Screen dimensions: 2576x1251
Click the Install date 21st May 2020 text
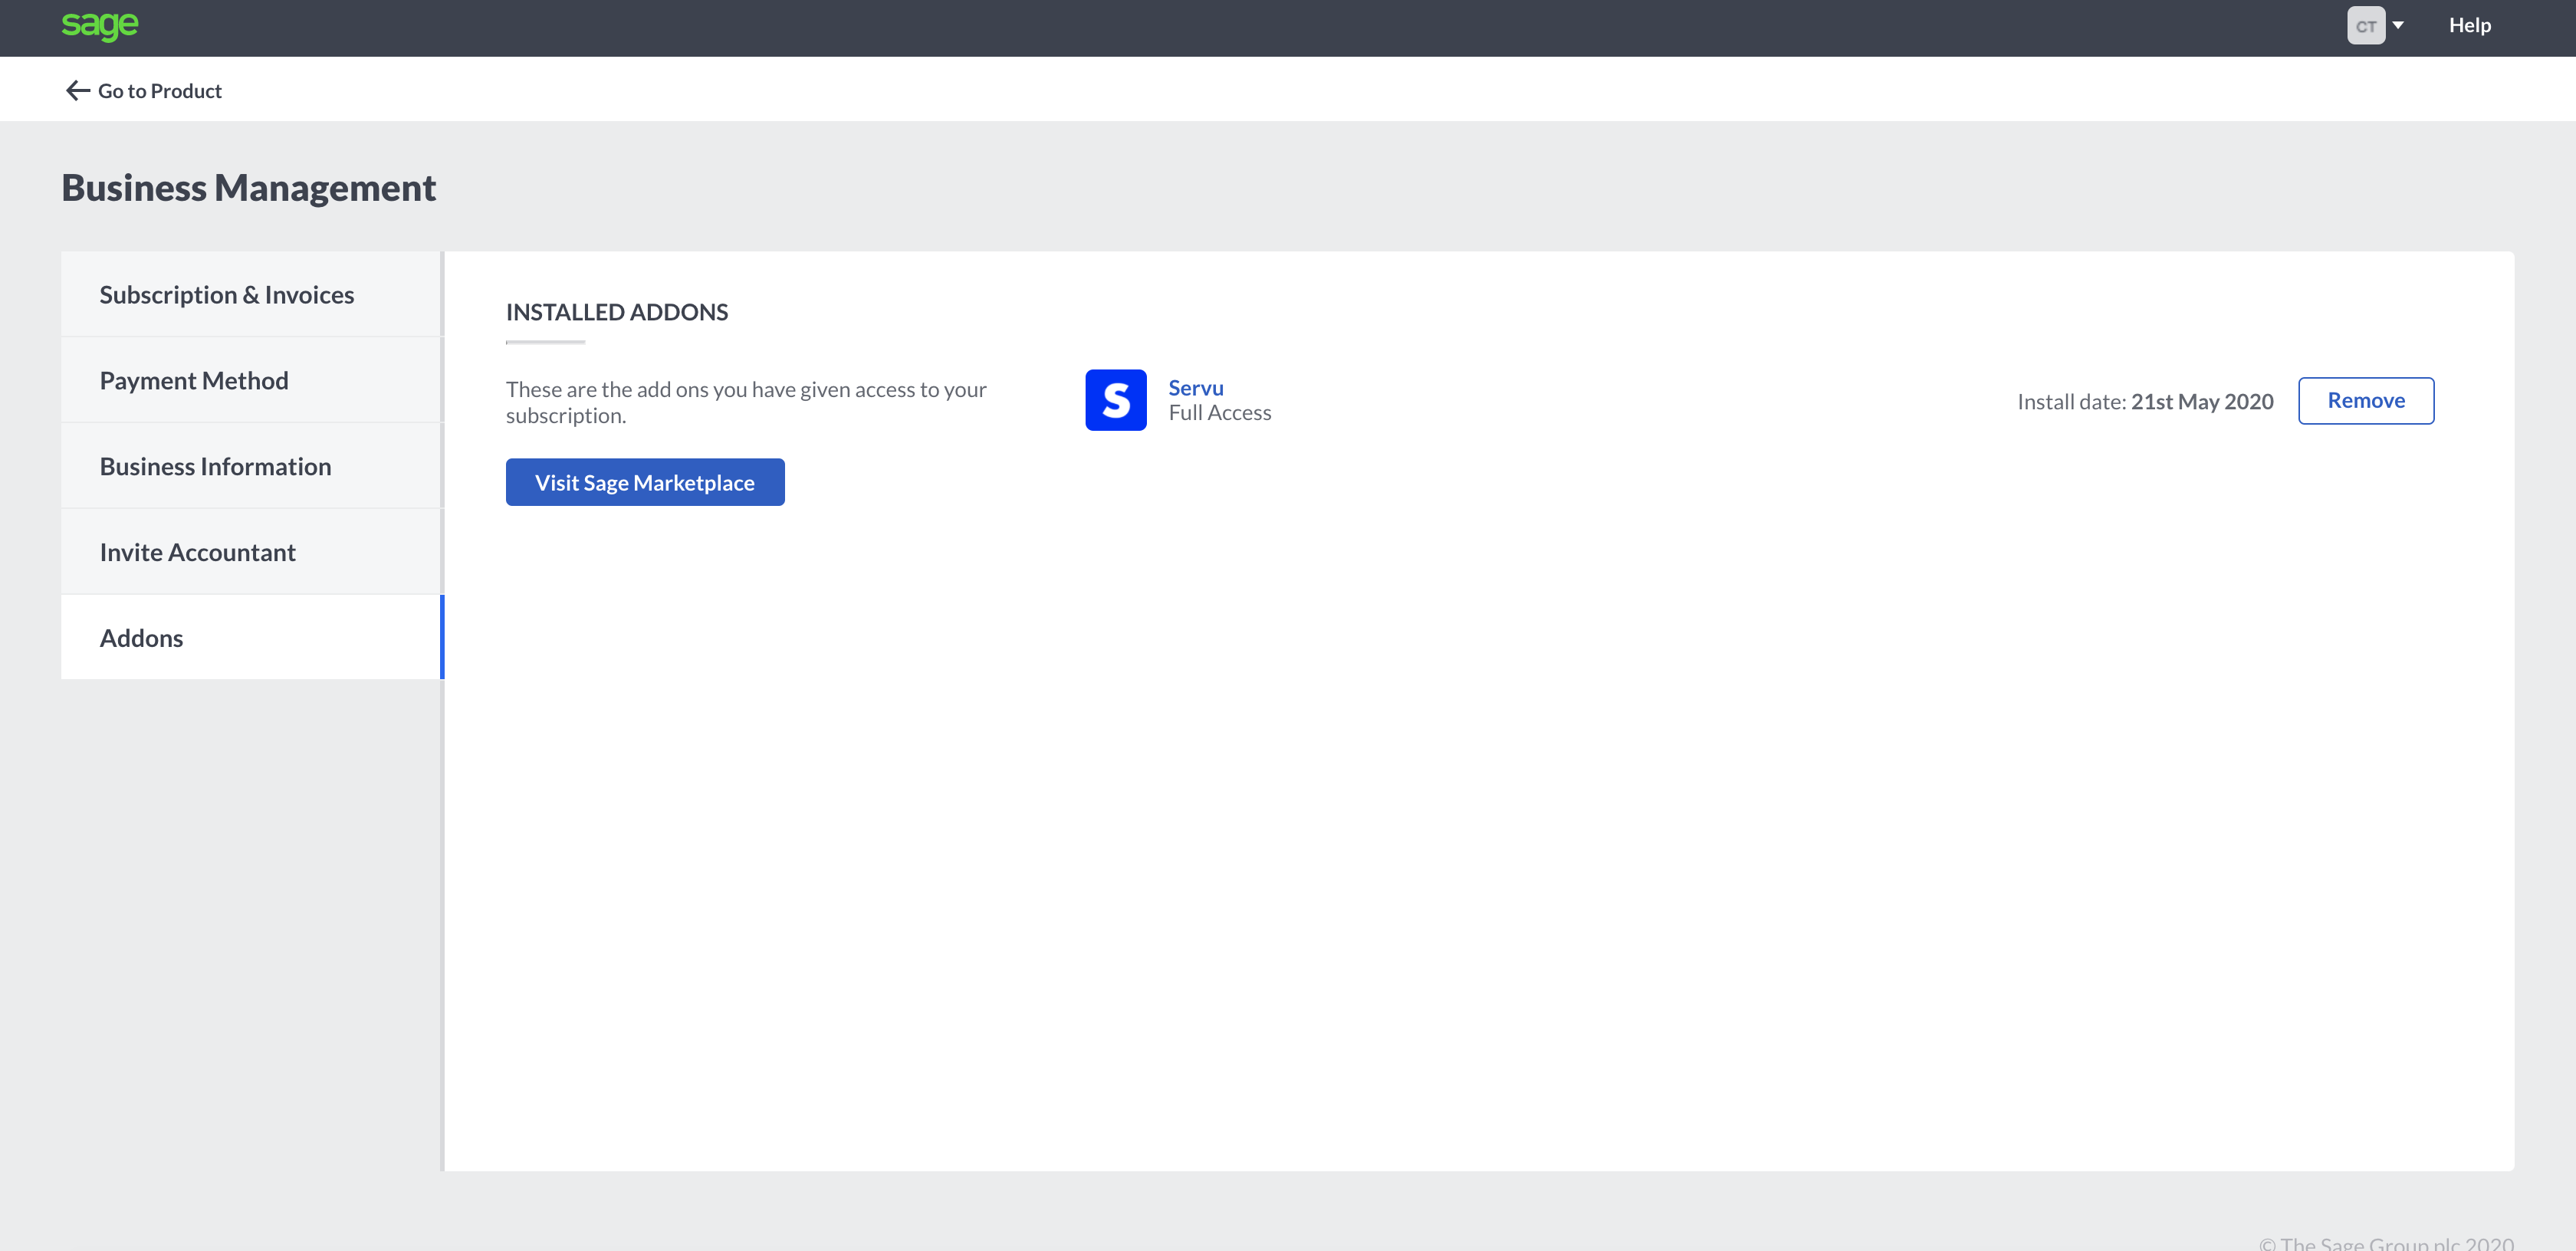coord(2145,402)
